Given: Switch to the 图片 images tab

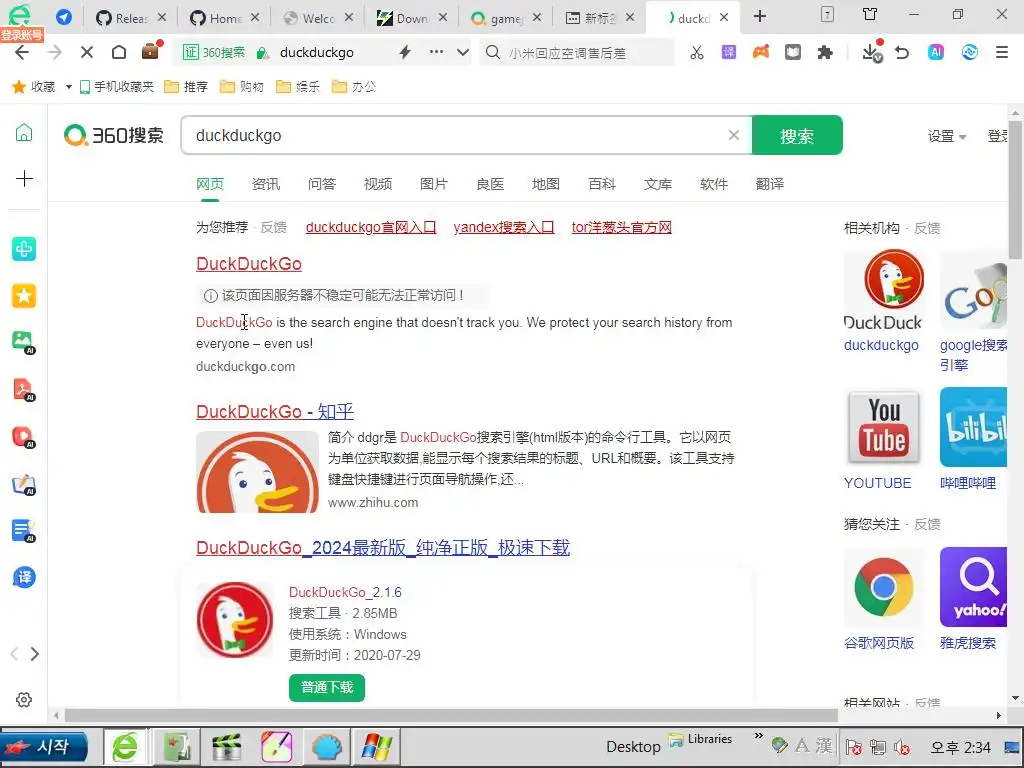Looking at the screenshot, I should (x=434, y=184).
